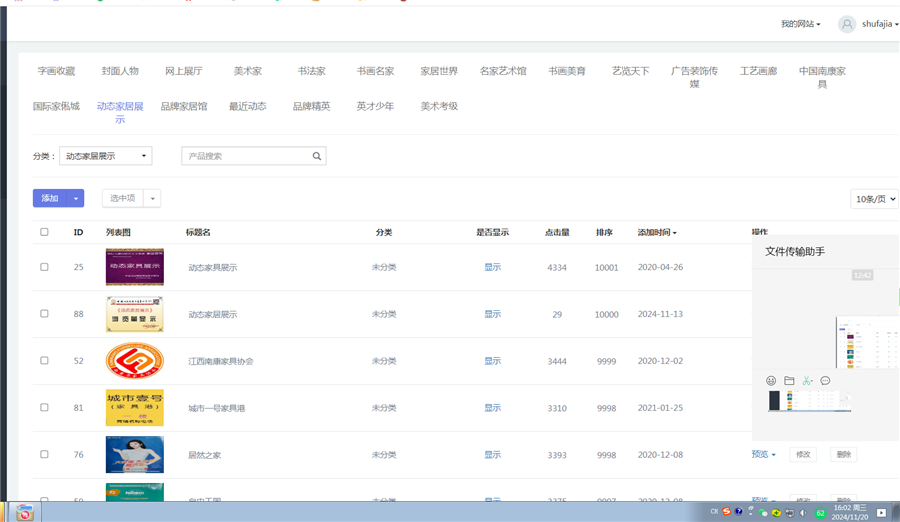900x522 pixels.
Task: Open the 品牌家居馆 tab
Action: pos(184,106)
